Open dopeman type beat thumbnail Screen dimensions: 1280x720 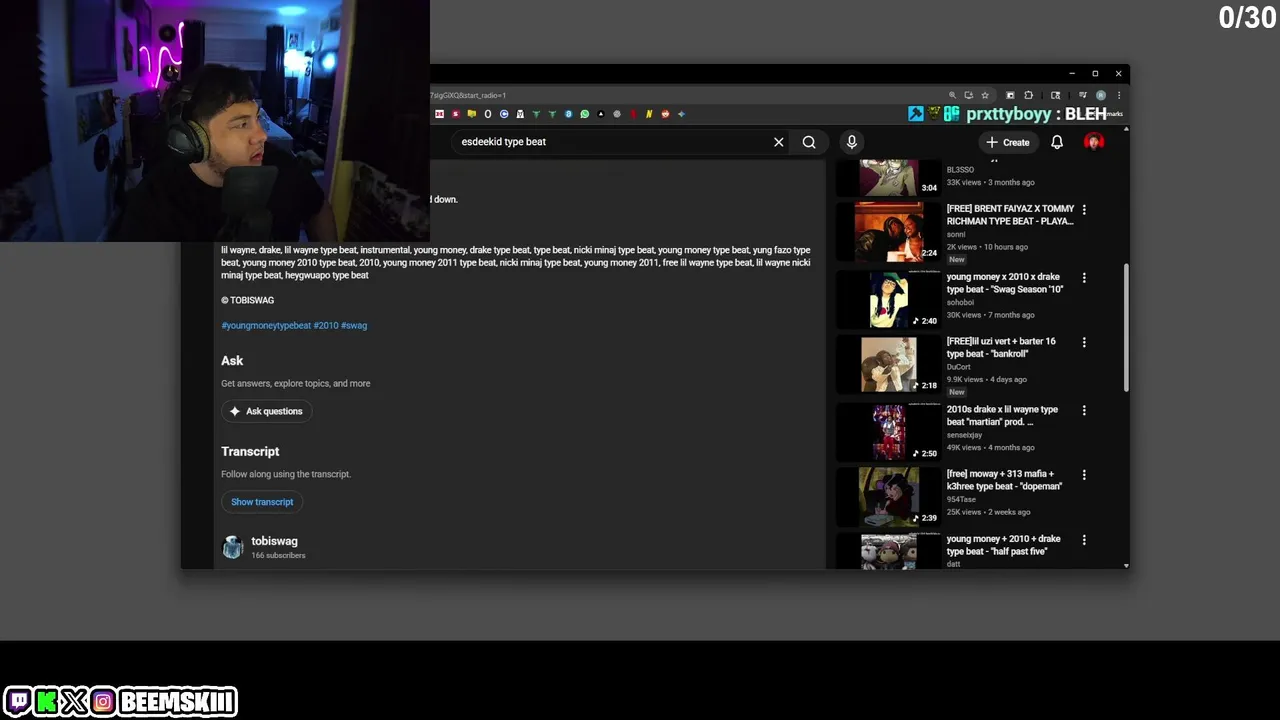tap(889, 496)
